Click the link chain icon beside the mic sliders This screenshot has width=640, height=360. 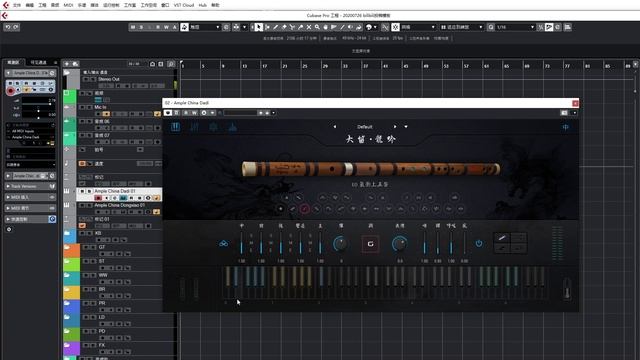[x=223, y=244]
